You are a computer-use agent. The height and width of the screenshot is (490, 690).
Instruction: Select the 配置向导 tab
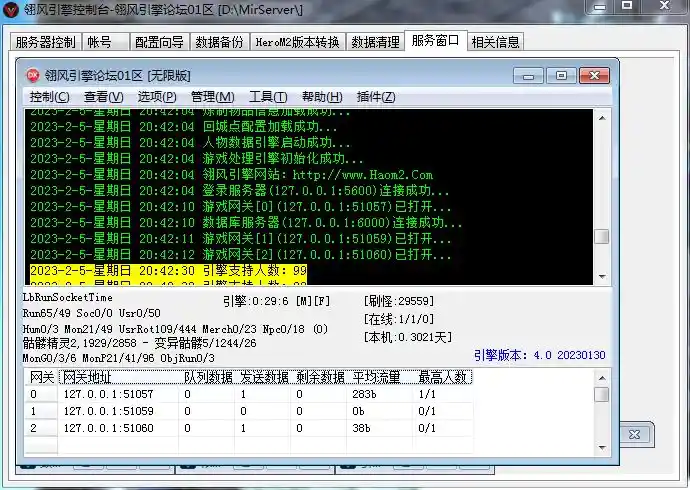[159, 42]
